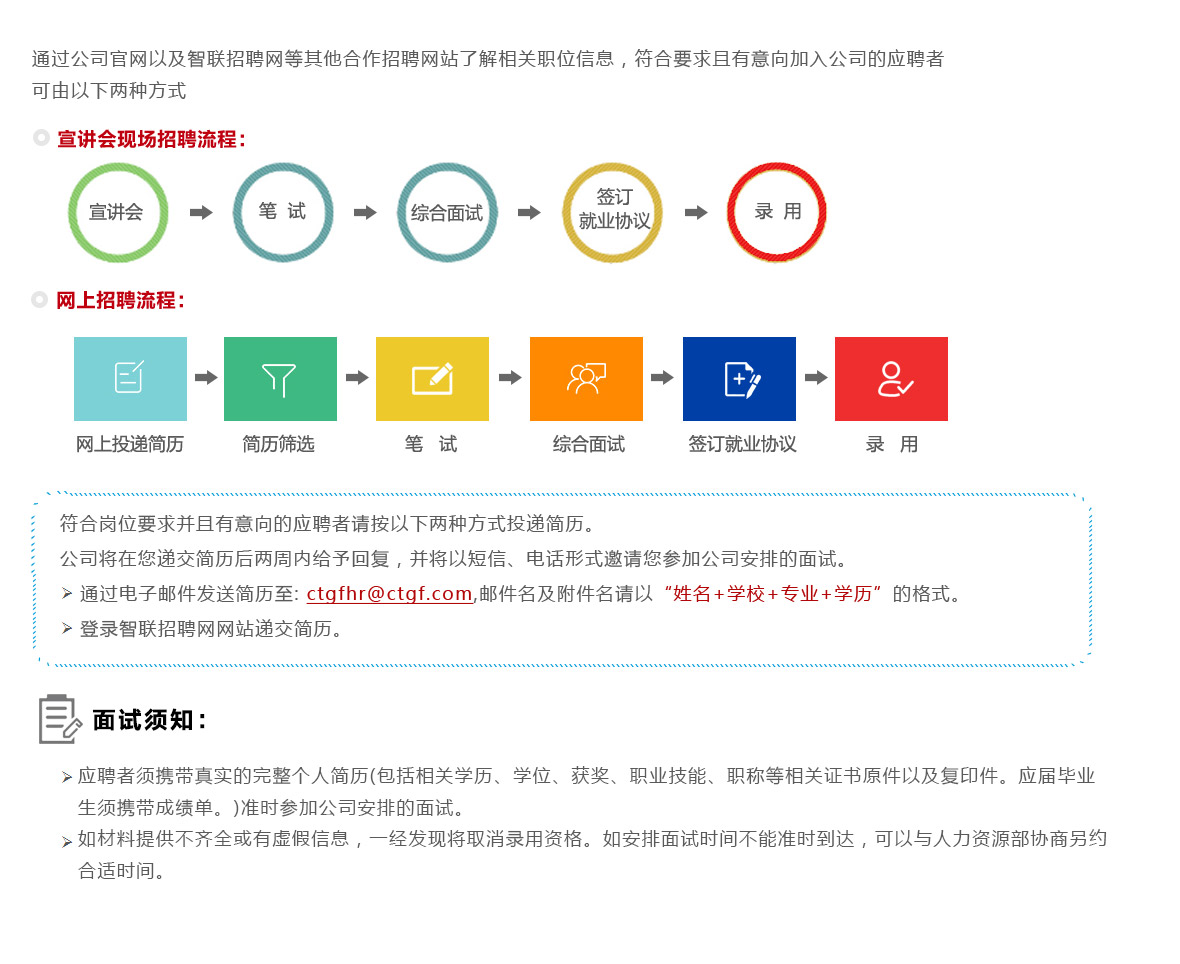Select the yellow 笔试 written test icon
This screenshot has height=964, width=1180.
pyautogui.click(x=432, y=379)
